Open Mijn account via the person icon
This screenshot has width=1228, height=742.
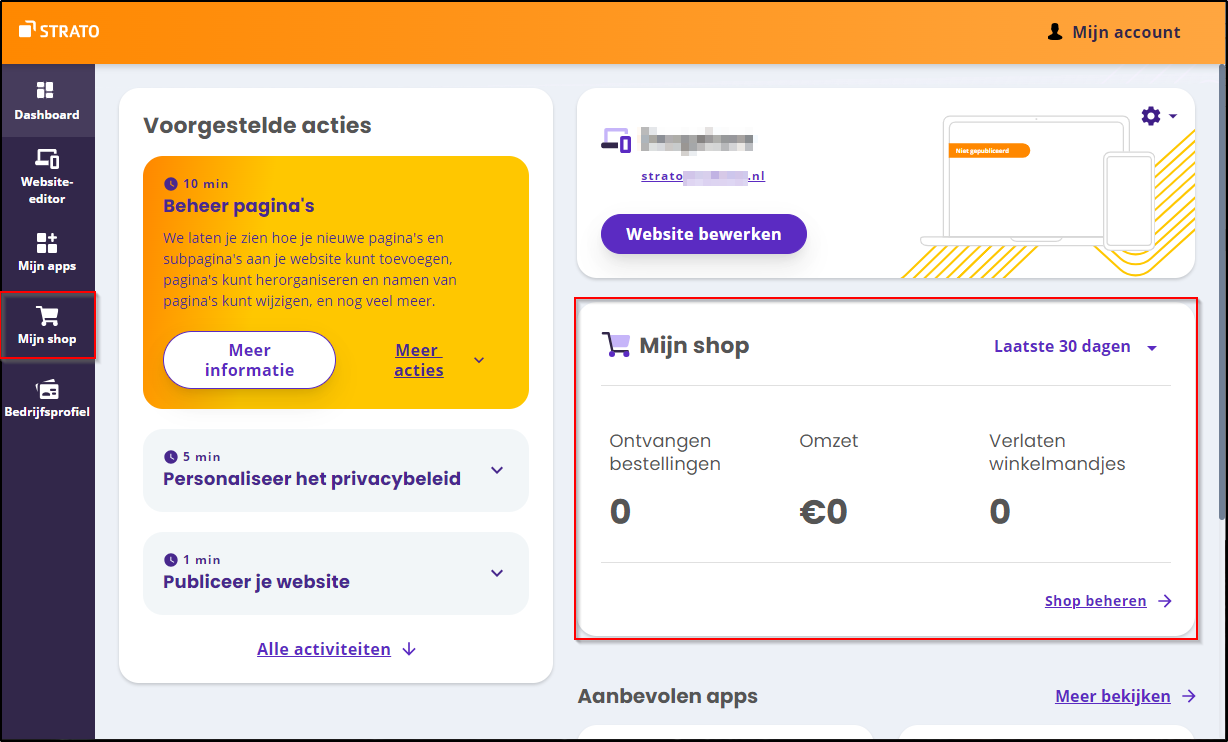[1113, 31]
